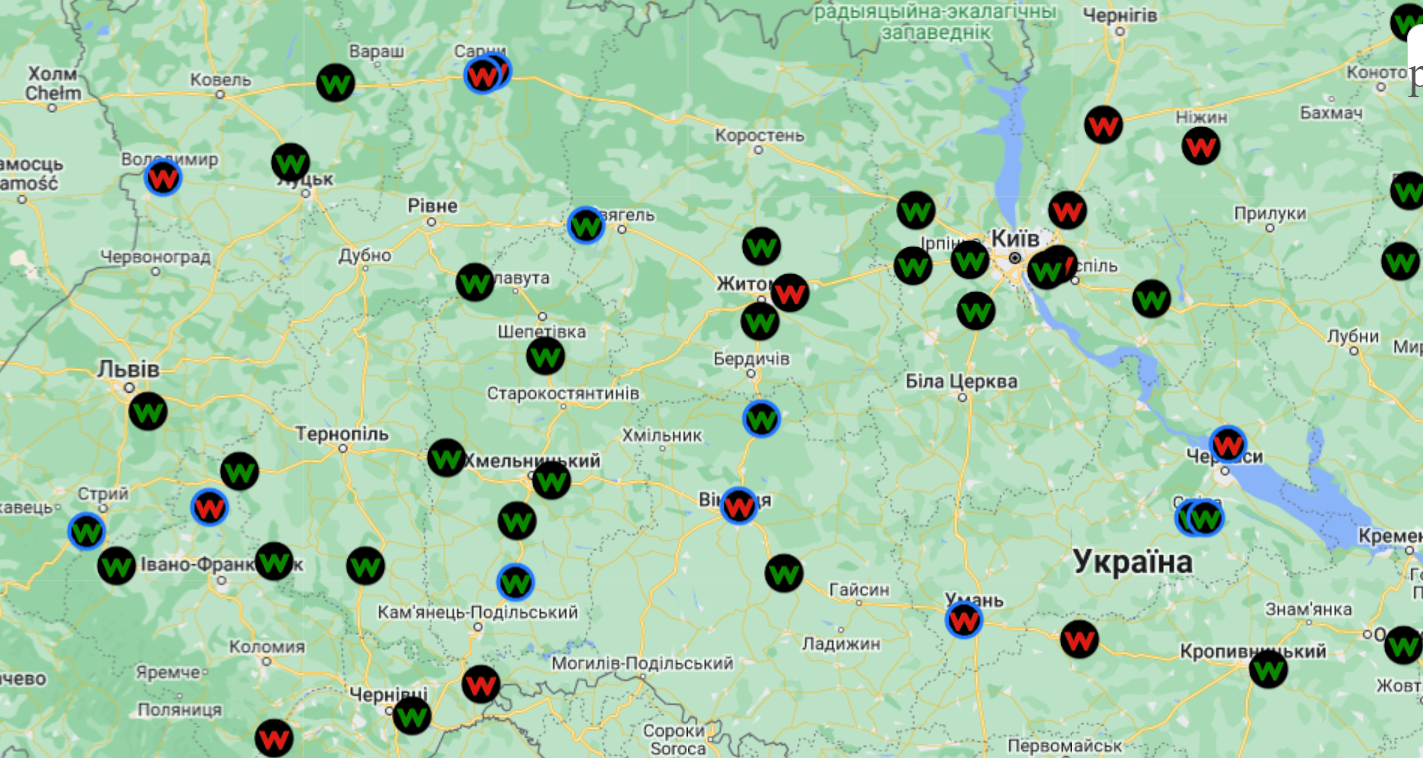Click the Червоноград label

point(155,257)
